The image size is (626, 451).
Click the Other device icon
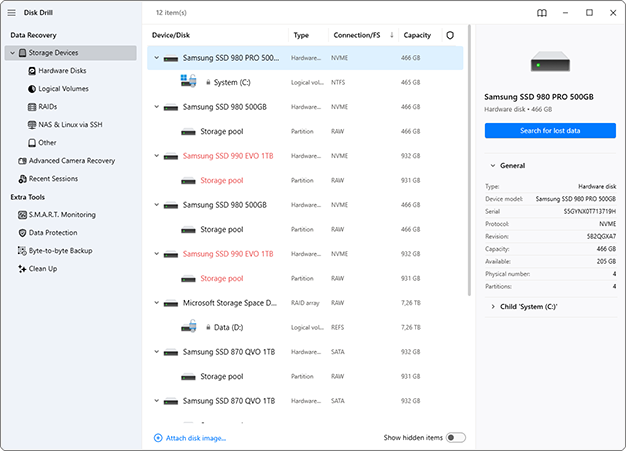coord(32,142)
